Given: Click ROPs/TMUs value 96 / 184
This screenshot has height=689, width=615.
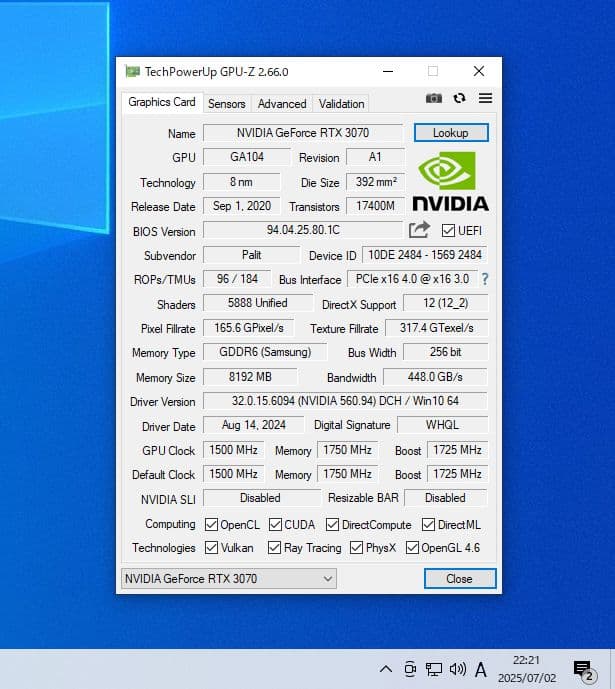Looking at the screenshot, I should coord(237,279).
